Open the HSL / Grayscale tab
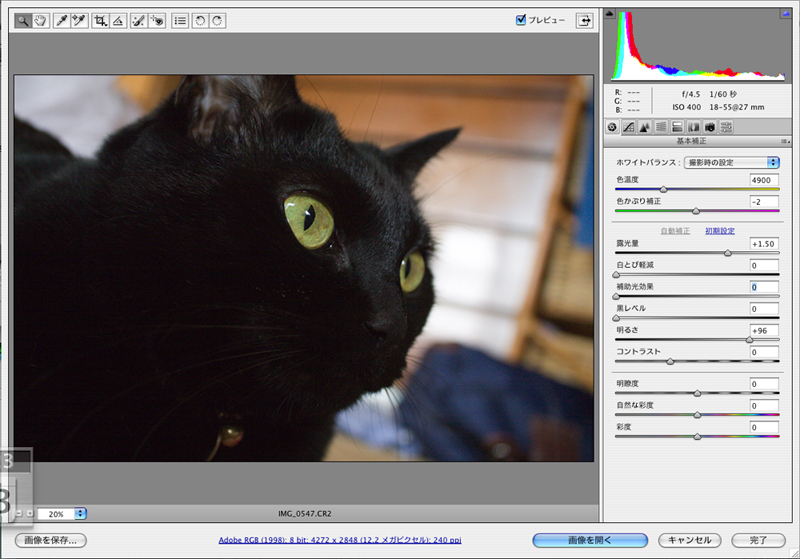This screenshot has height=559, width=800. click(x=661, y=127)
